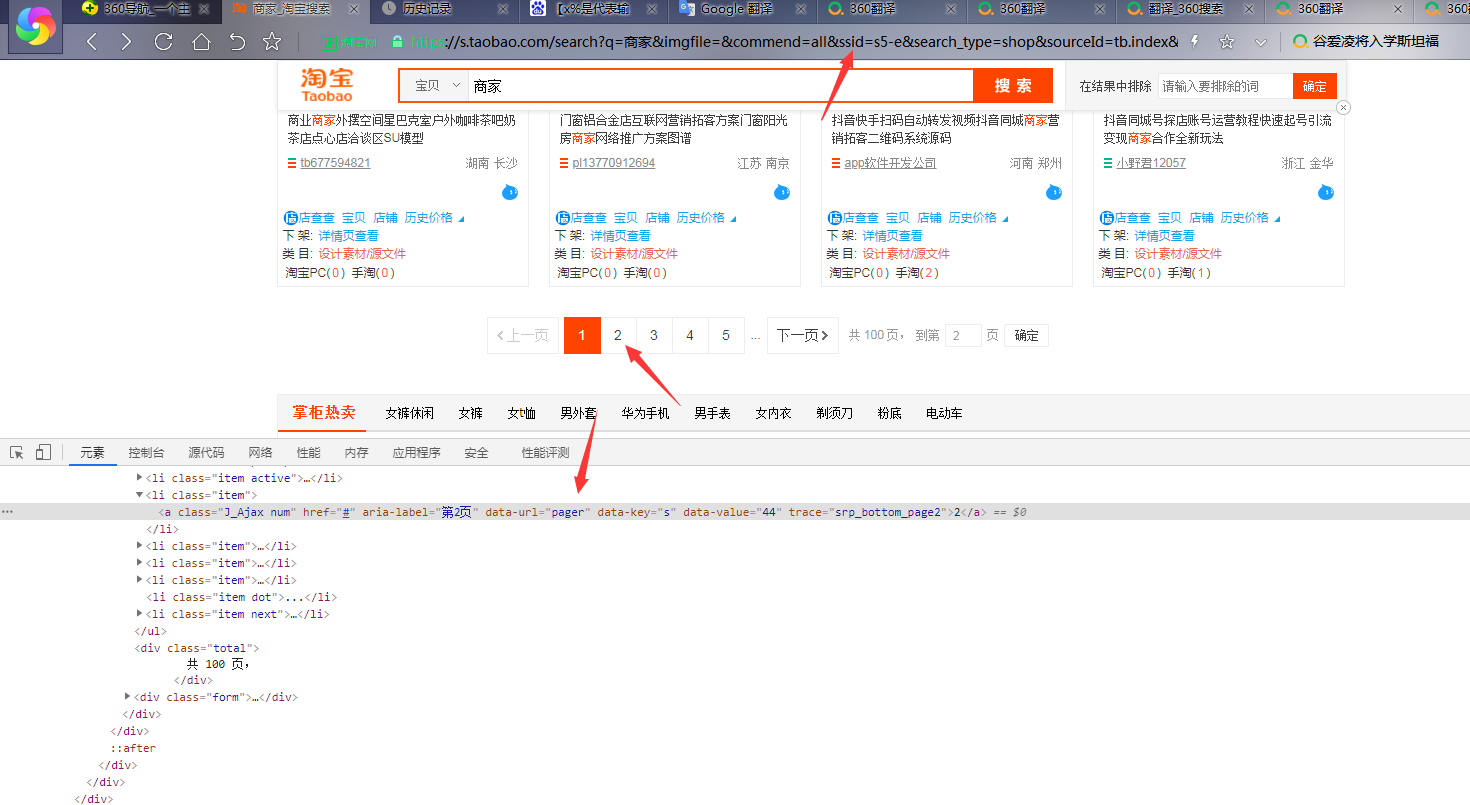Open the 宝贝 search type dropdown
Image resolution: width=1470 pixels, height=805 pixels.
point(436,86)
